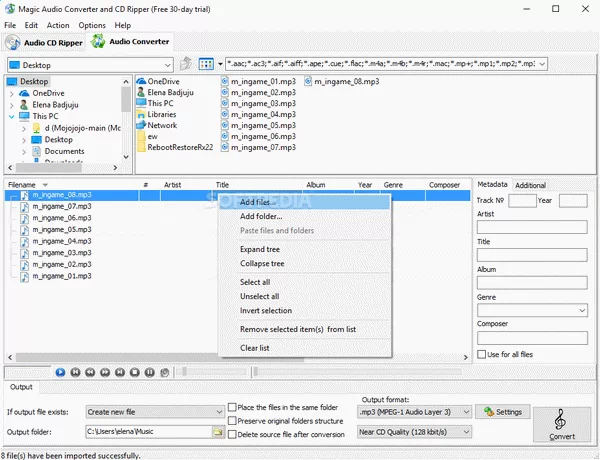This screenshot has width=600, height=460.
Task: Open the Edit menu
Action: tap(31, 25)
